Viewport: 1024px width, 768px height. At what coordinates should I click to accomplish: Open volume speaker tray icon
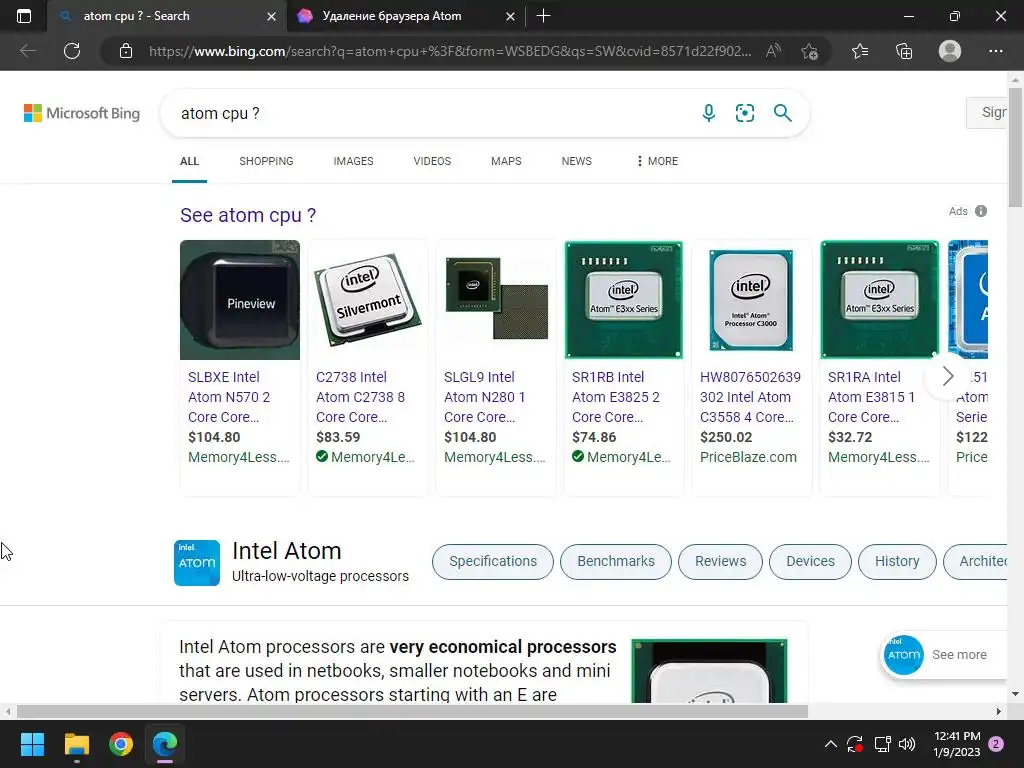[x=907, y=744]
